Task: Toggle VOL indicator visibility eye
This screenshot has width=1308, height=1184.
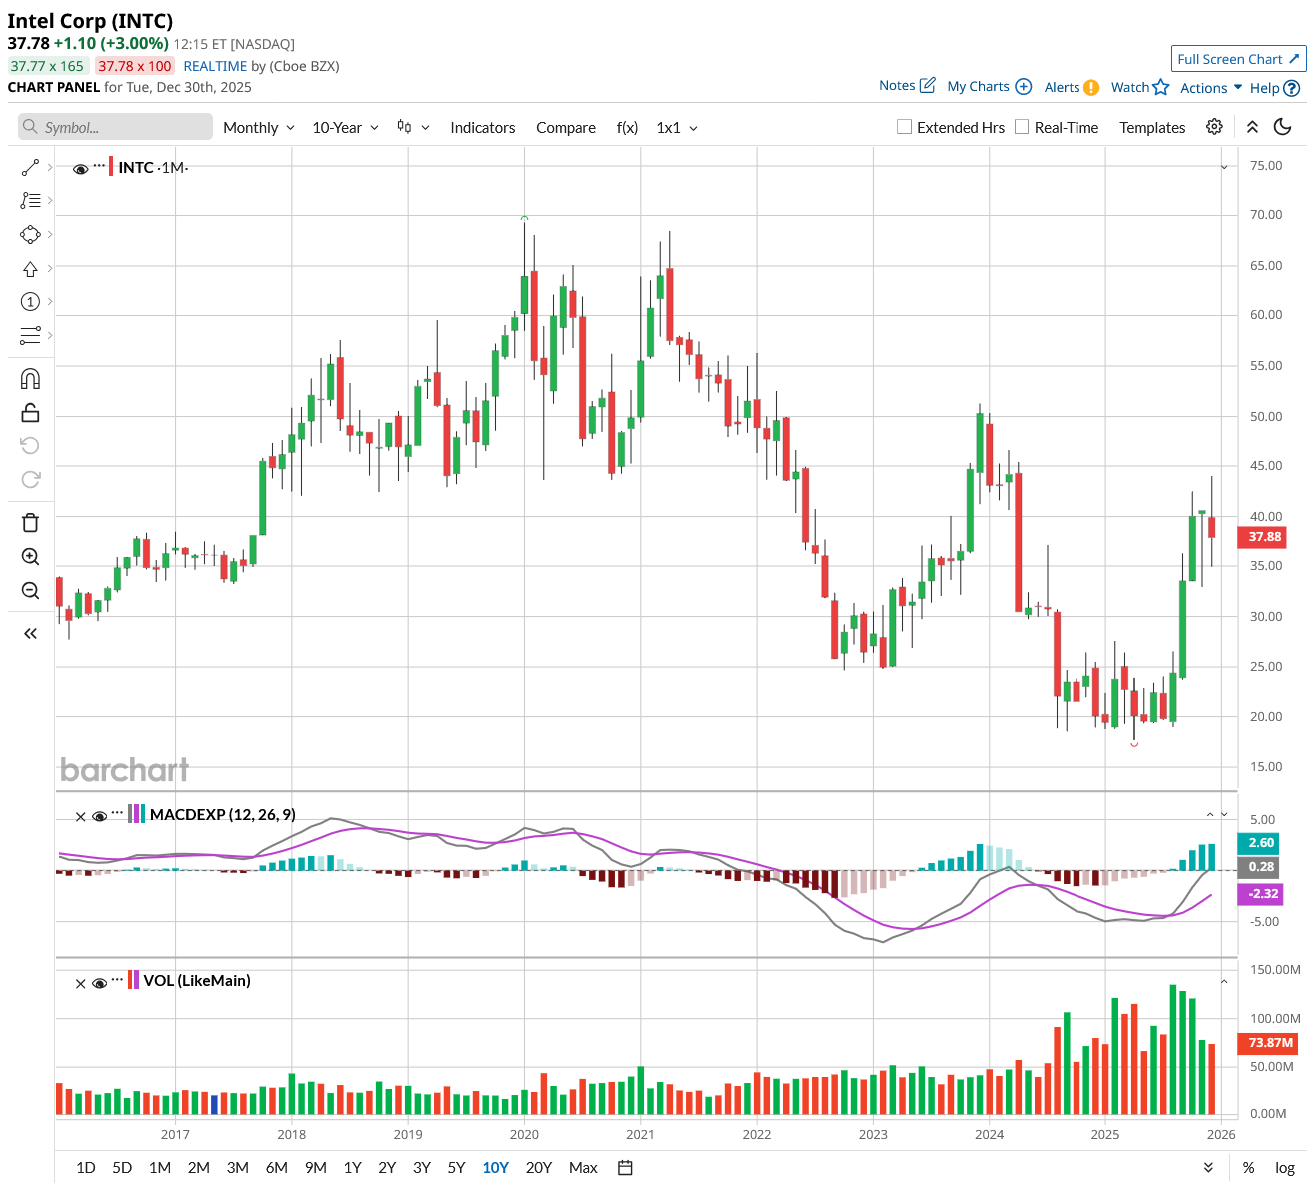Action: click(x=99, y=984)
